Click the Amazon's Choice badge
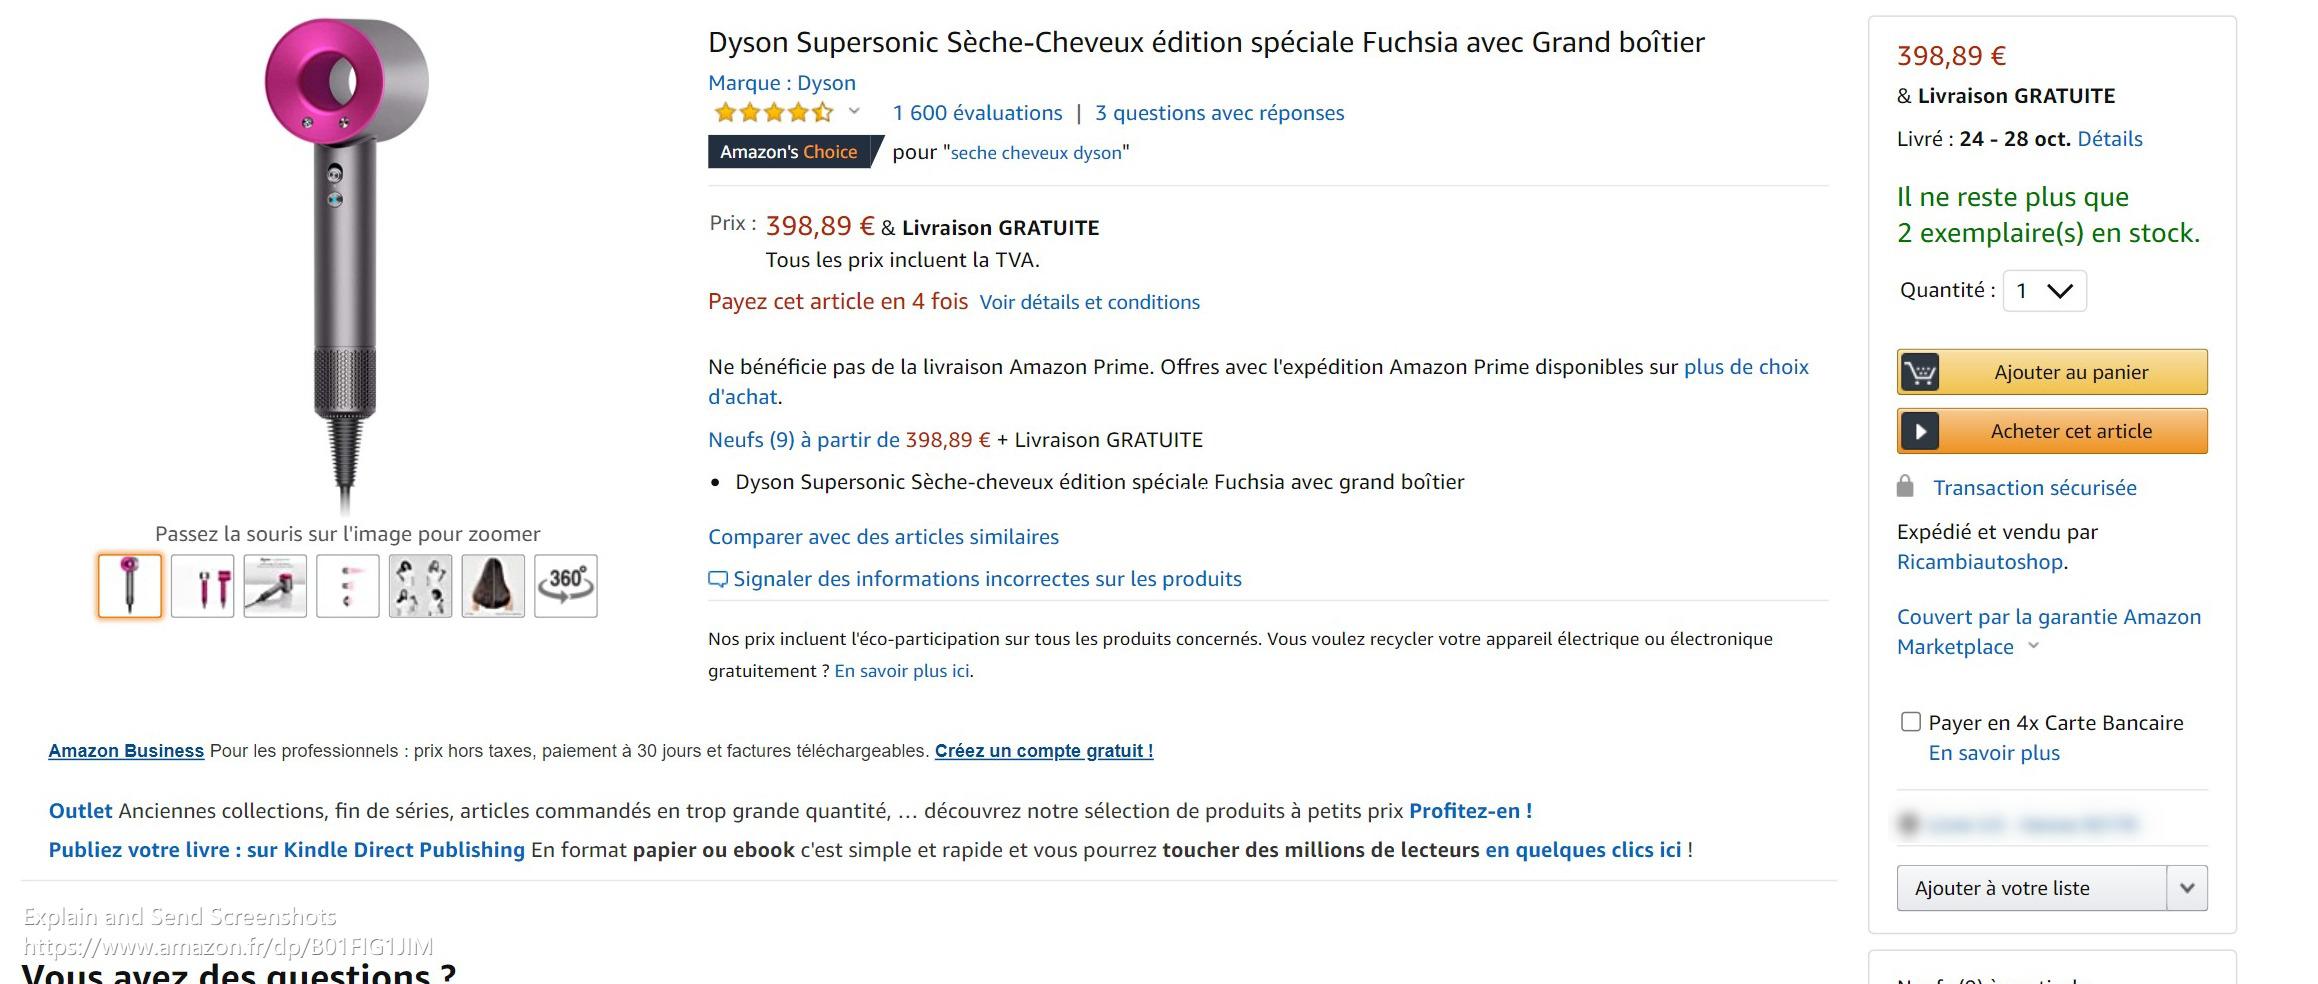This screenshot has width=2318, height=984. point(790,152)
